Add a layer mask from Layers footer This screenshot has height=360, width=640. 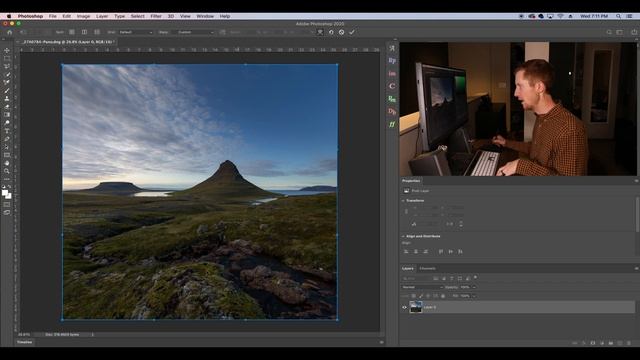[593, 343]
